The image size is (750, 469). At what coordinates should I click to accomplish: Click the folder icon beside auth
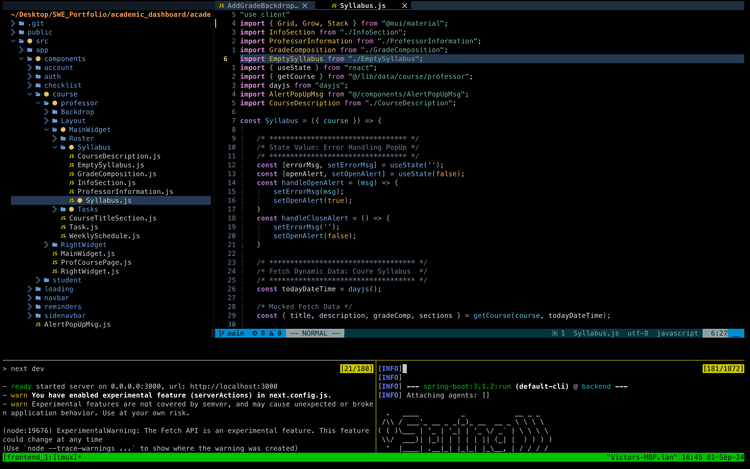coord(38,76)
